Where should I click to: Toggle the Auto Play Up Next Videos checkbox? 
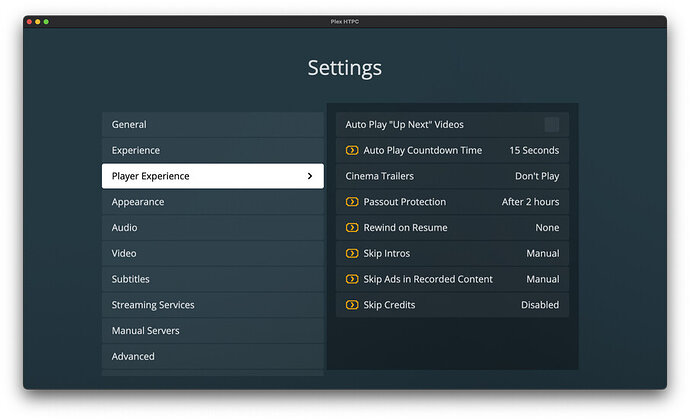[552, 125]
